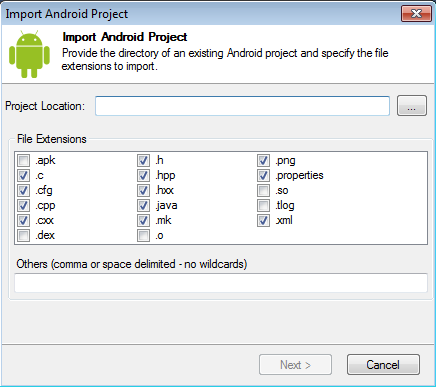Disable the .properties extension checkbox
Image resolution: width=436 pixels, height=387 pixels.
(x=264, y=176)
